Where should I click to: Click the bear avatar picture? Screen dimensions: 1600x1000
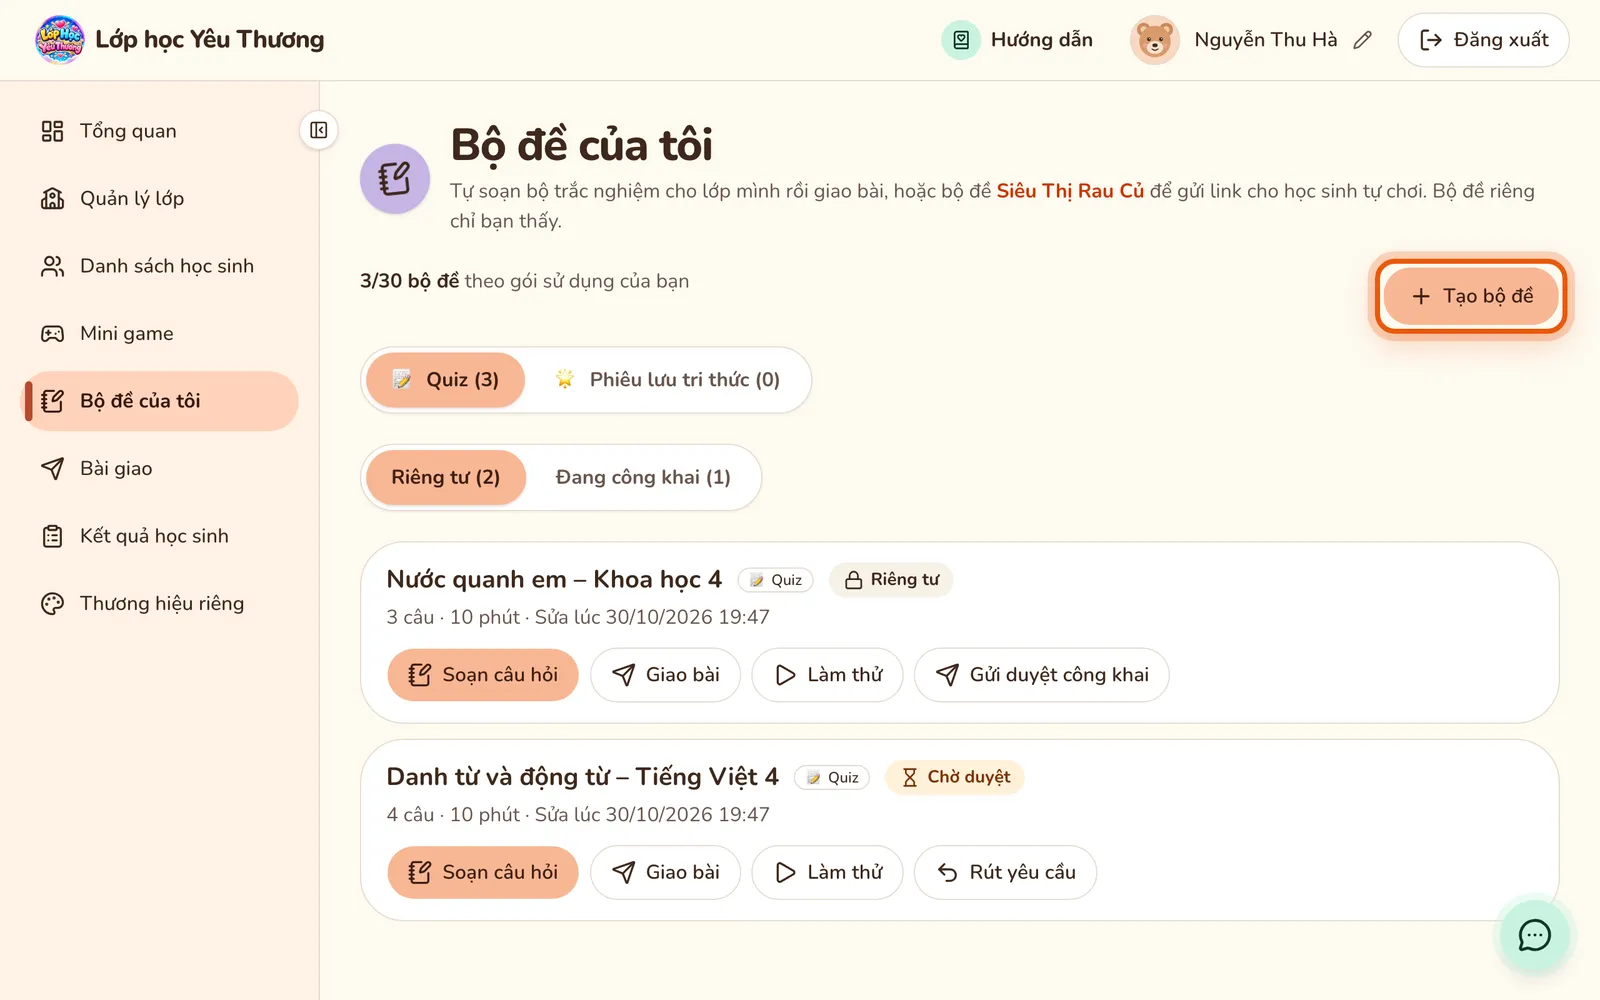click(1154, 40)
